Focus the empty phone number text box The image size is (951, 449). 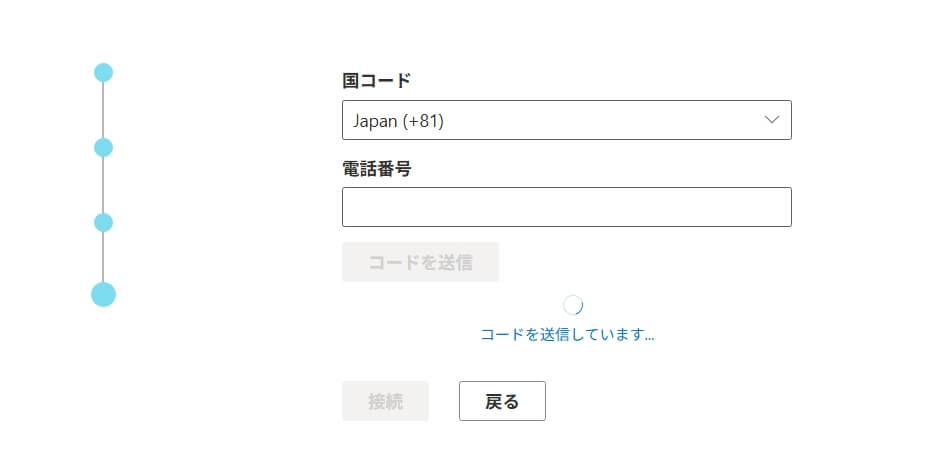click(566, 207)
